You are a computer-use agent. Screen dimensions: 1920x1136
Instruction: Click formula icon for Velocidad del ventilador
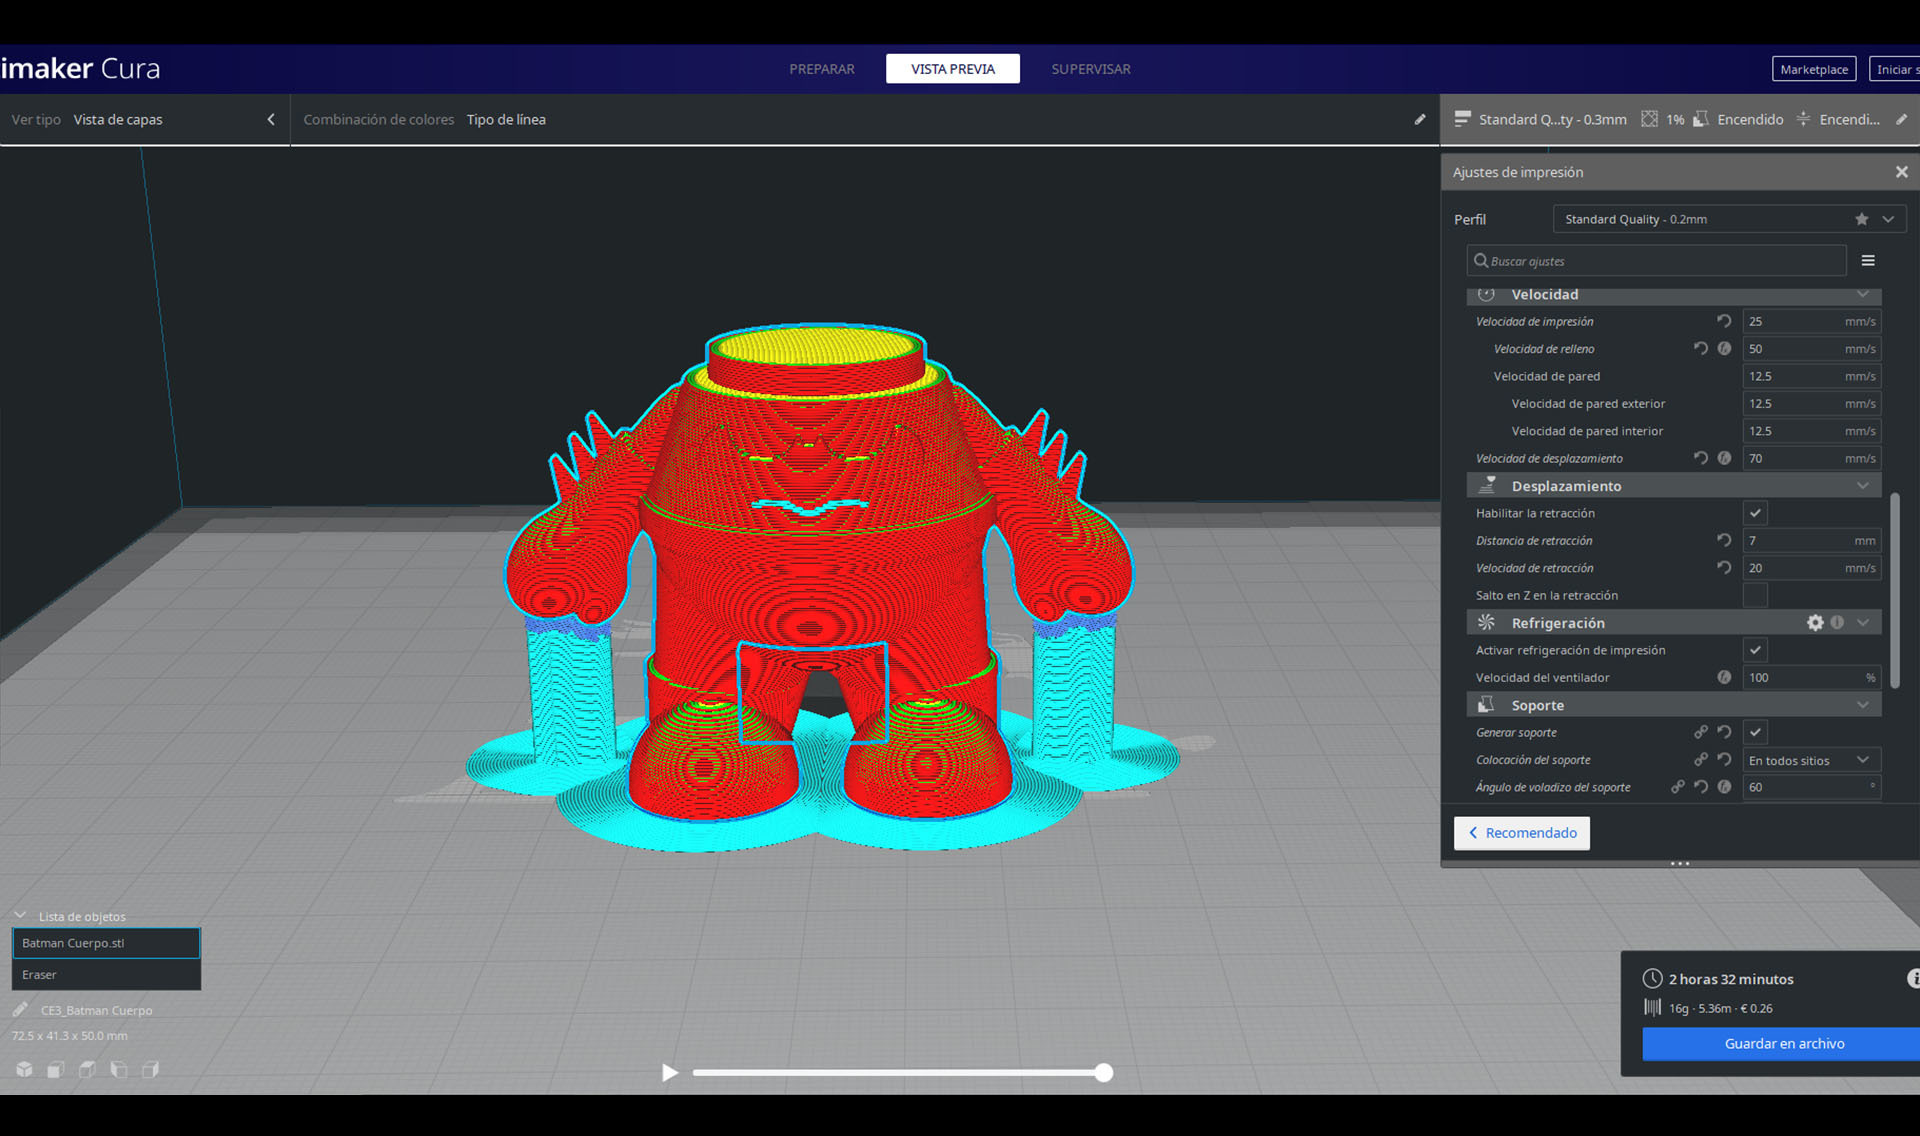click(x=1724, y=677)
